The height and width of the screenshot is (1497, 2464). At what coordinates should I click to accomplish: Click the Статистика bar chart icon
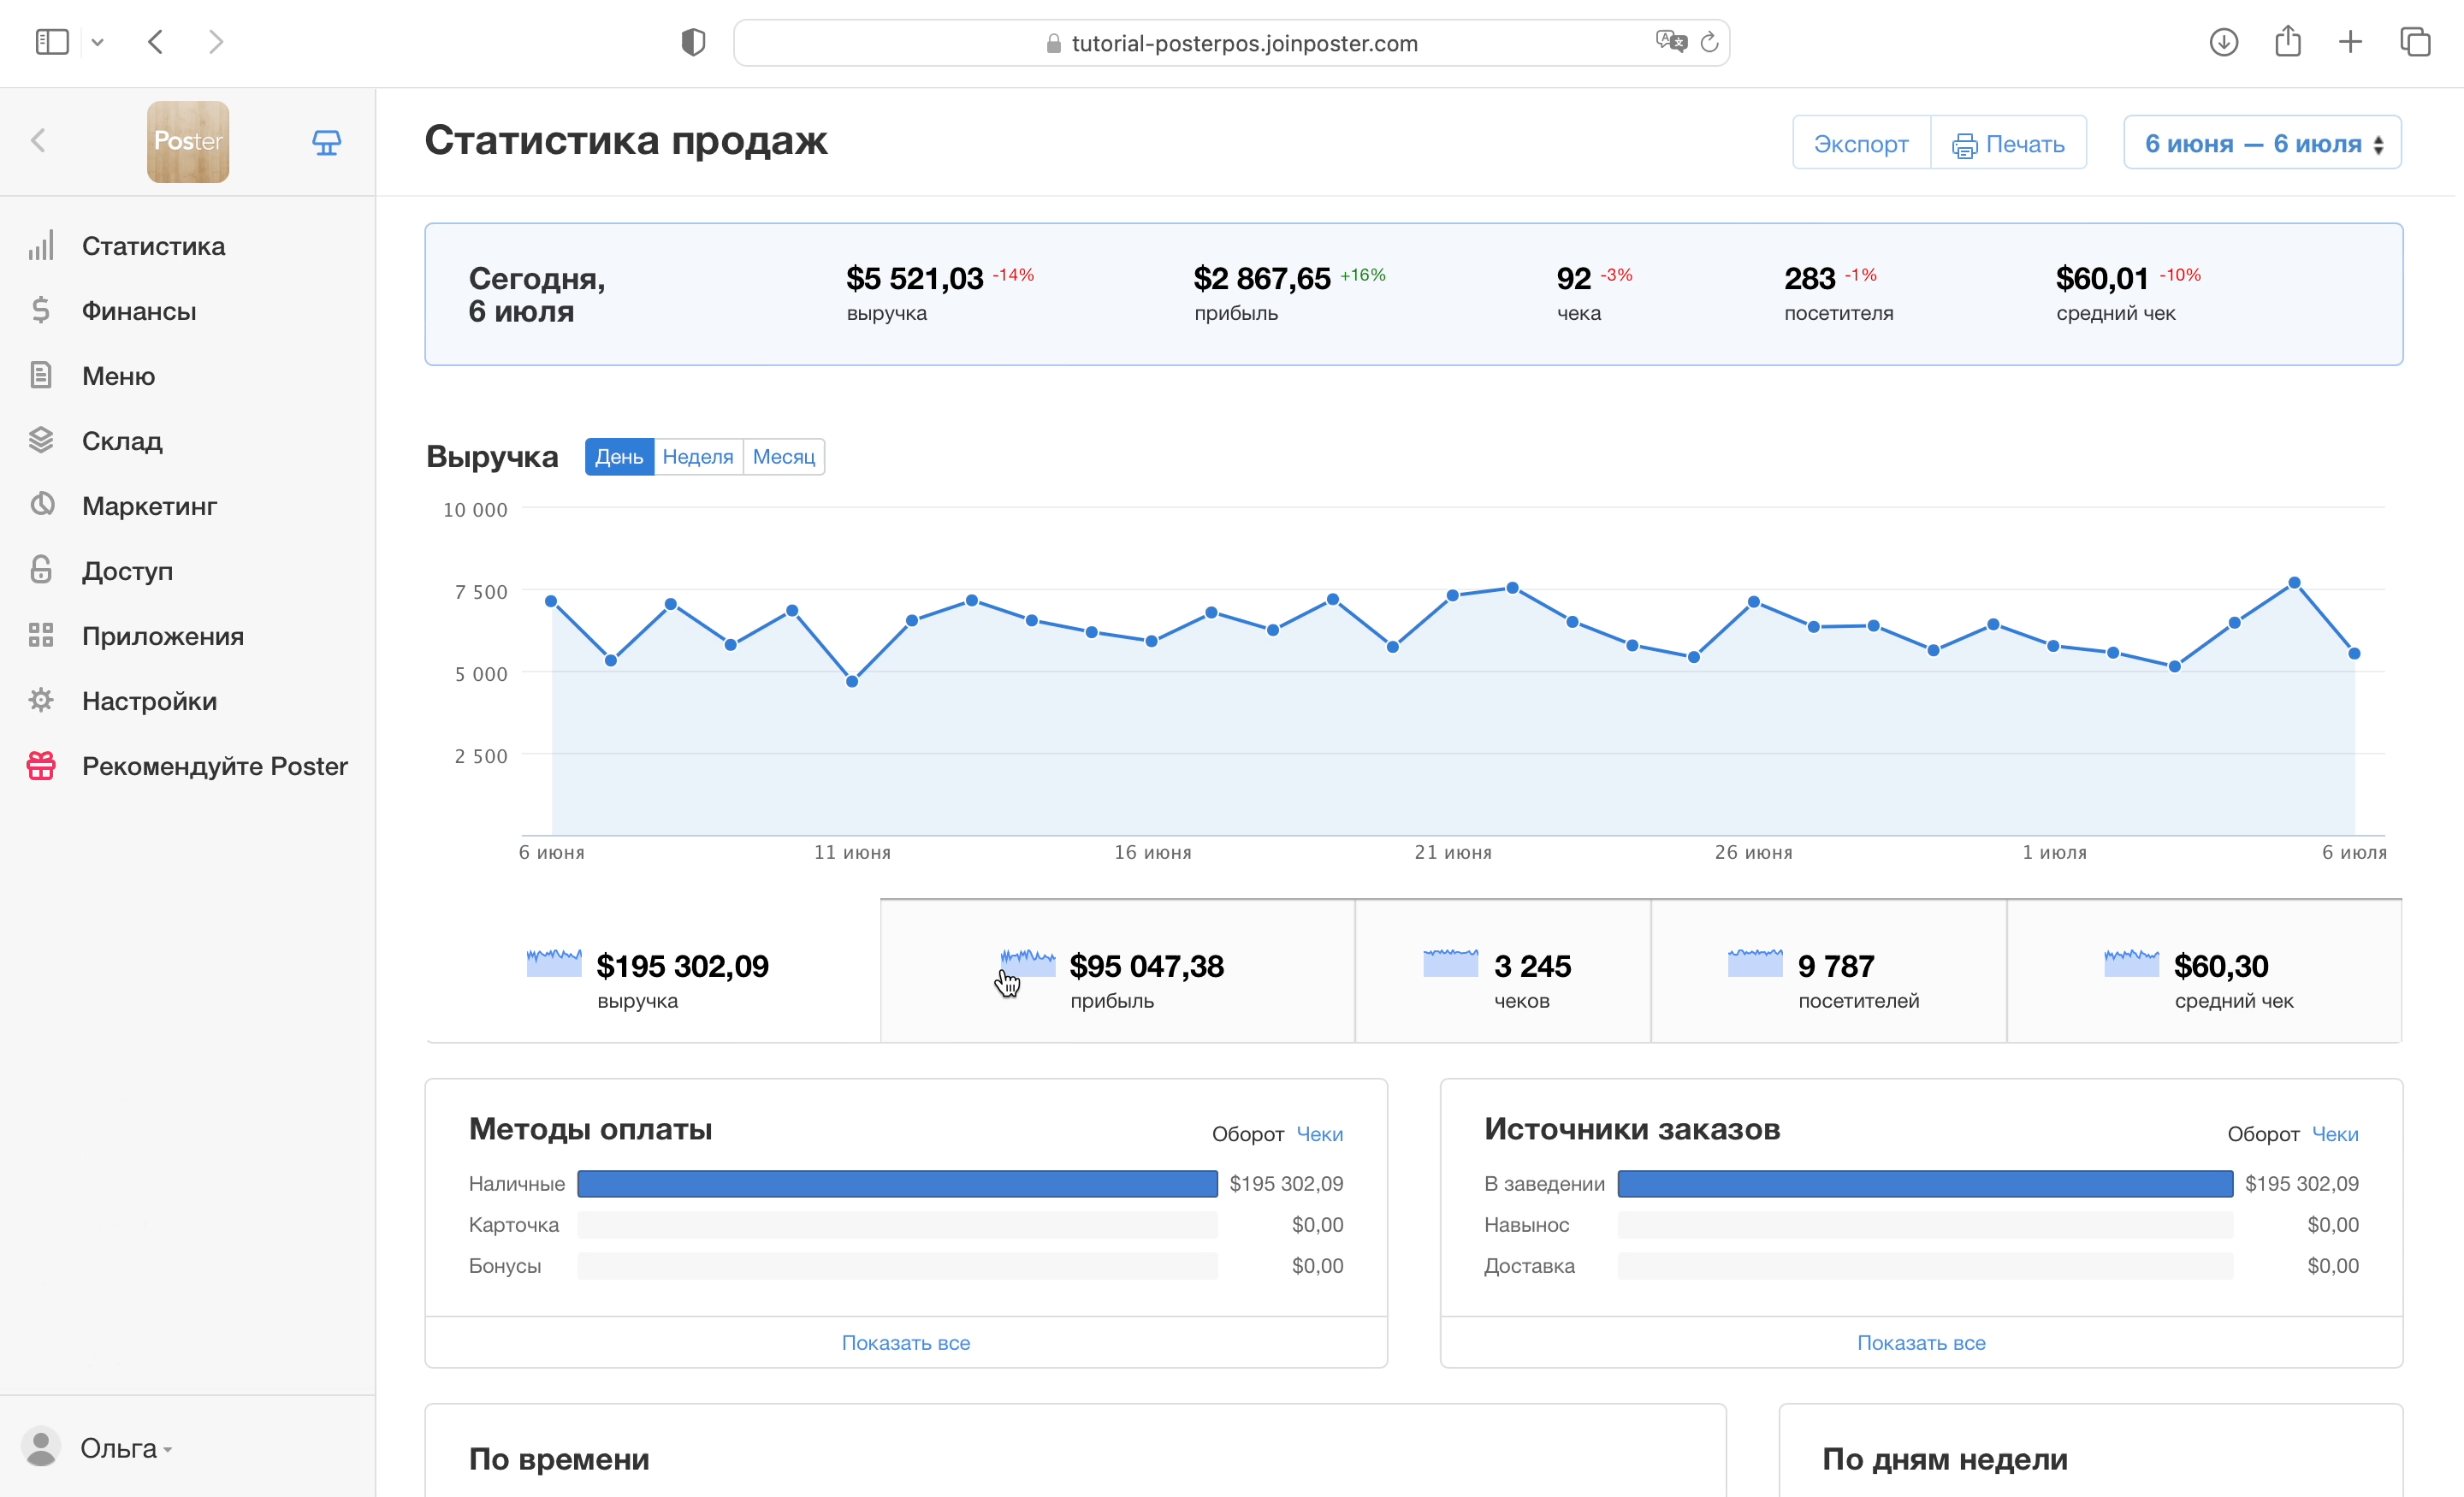pos(41,246)
